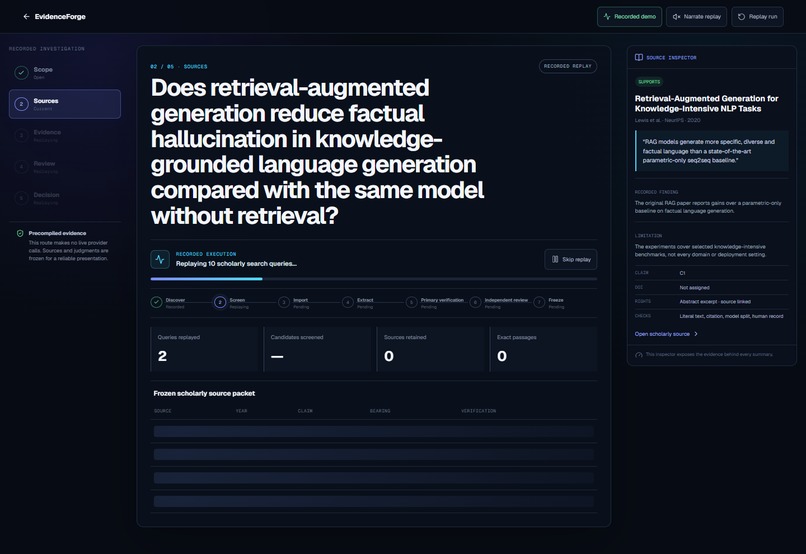Click the Exact passages stat card
The height and width of the screenshot is (554, 806).
(x=543, y=349)
